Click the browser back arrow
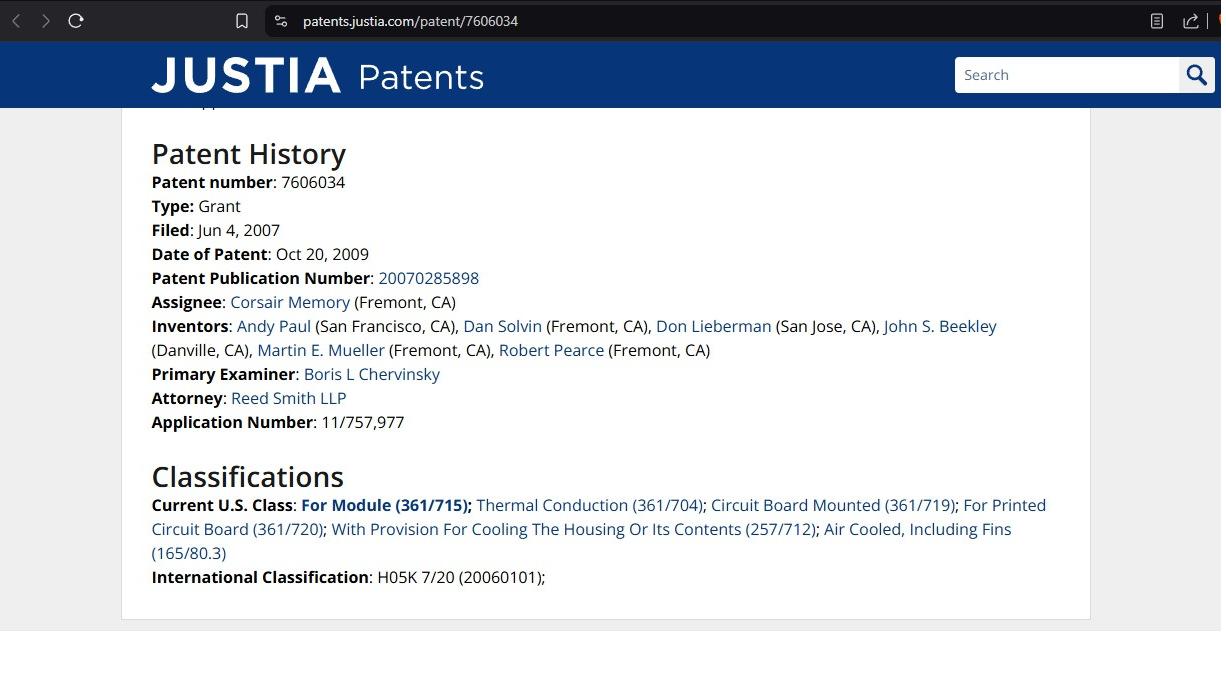This screenshot has width=1226, height=690. (16, 21)
